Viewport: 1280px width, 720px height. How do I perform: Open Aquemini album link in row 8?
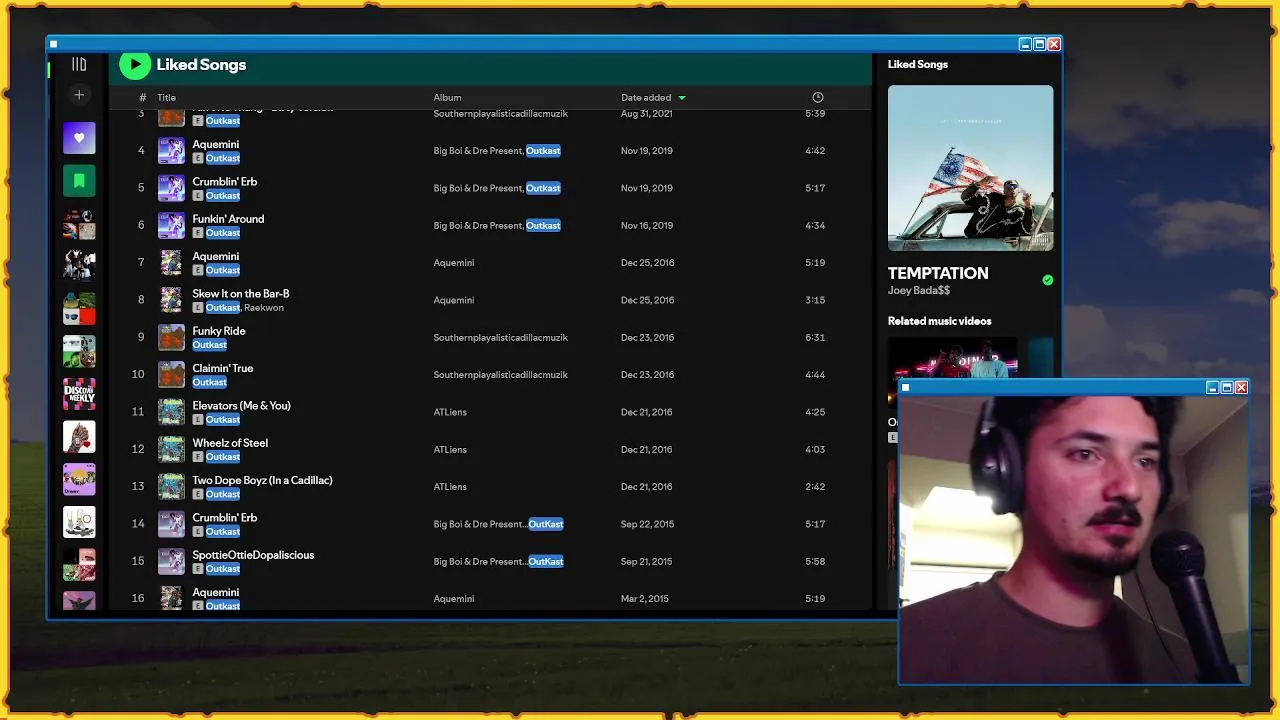click(454, 300)
